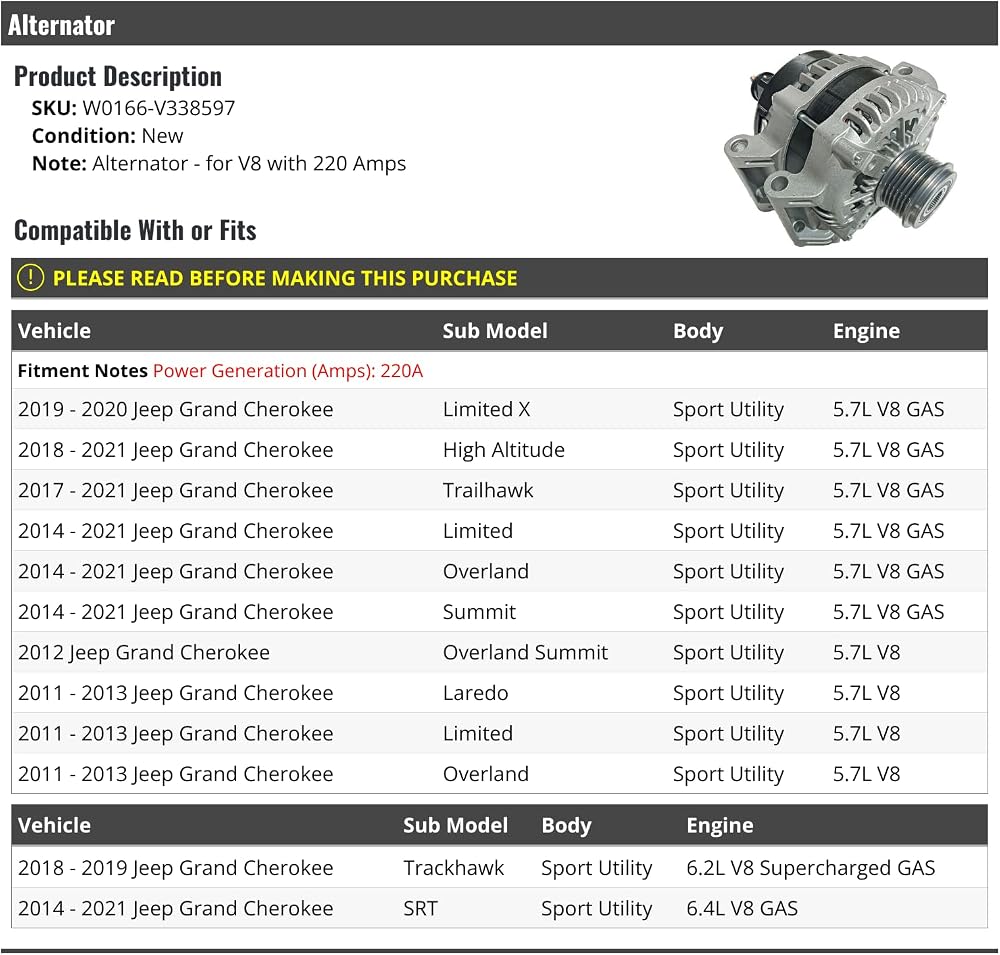Select the High Altitude sub model row

click(x=499, y=450)
